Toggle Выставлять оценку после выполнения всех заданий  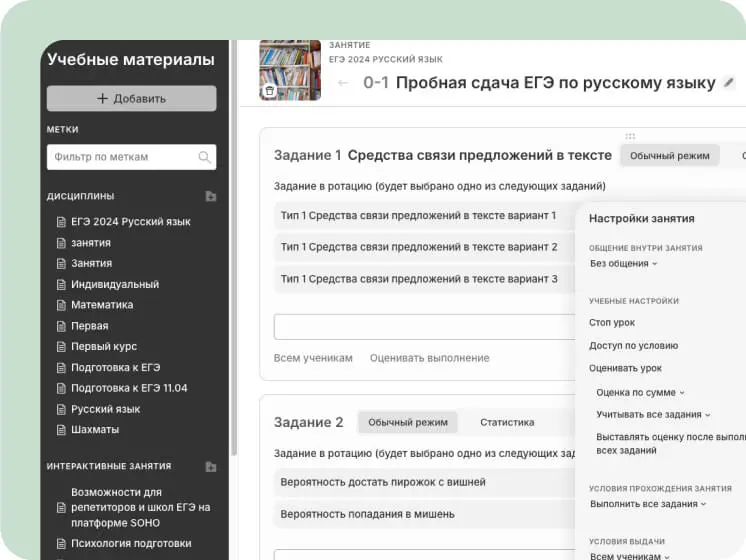tap(671, 443)
